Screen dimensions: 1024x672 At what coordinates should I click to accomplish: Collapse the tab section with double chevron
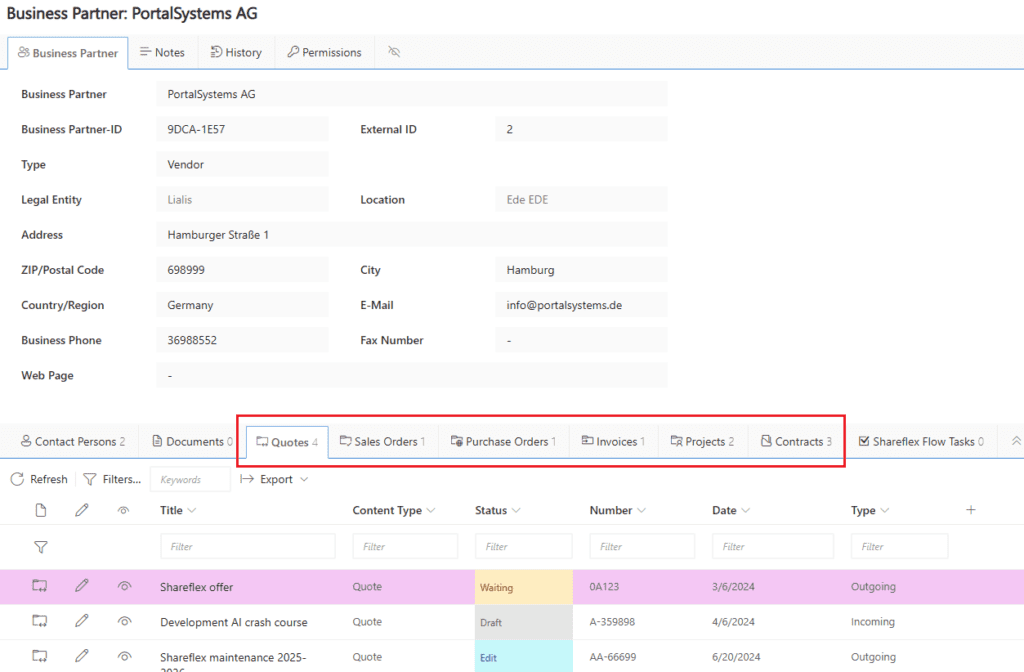click(x=1016, y=441)
